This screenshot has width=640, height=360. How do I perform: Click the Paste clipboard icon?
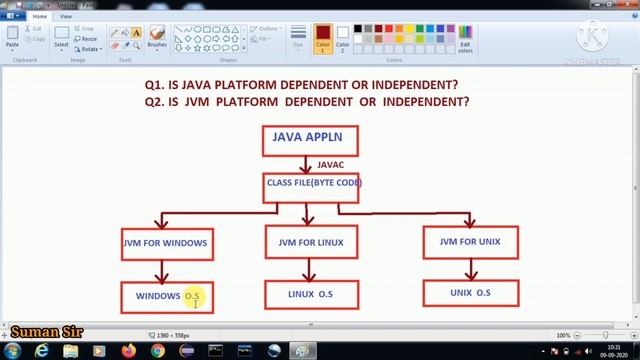[x=12, y=33]
